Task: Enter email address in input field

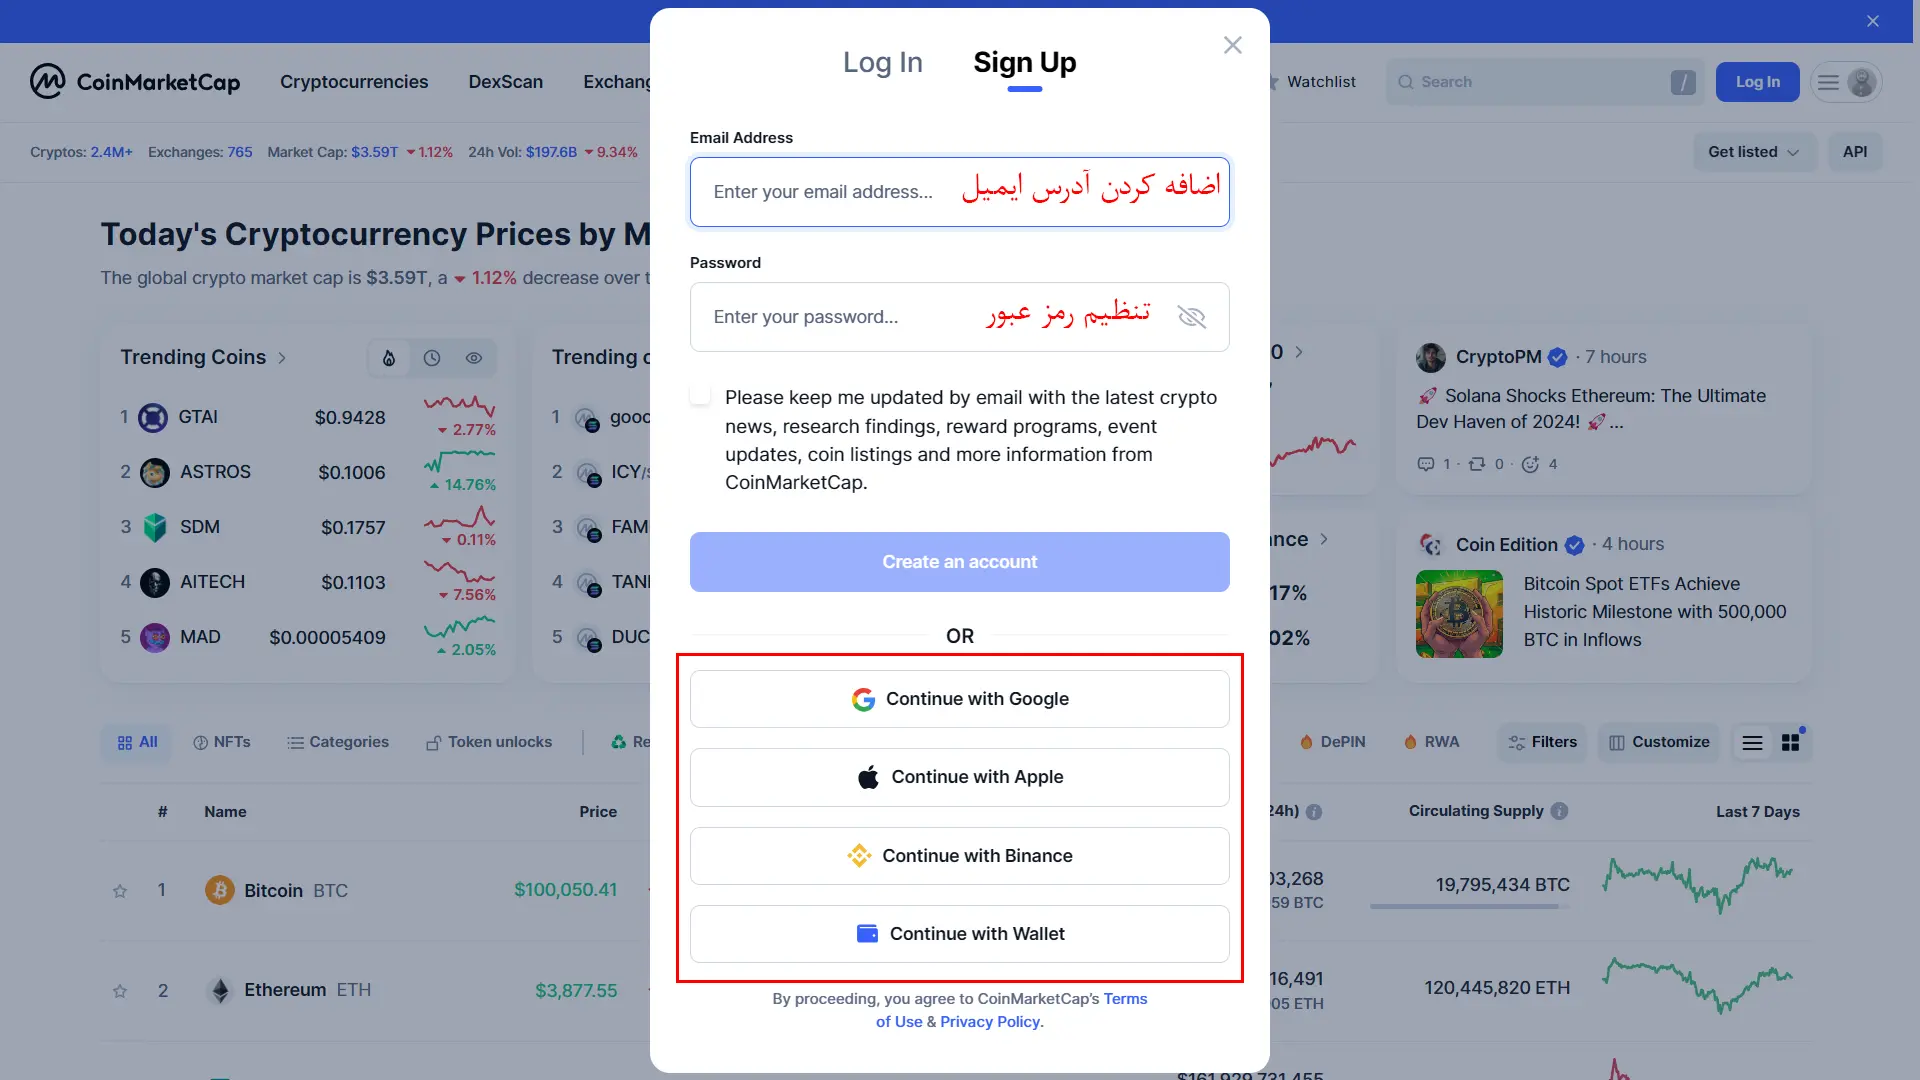Action: click(x=959, y=191)
